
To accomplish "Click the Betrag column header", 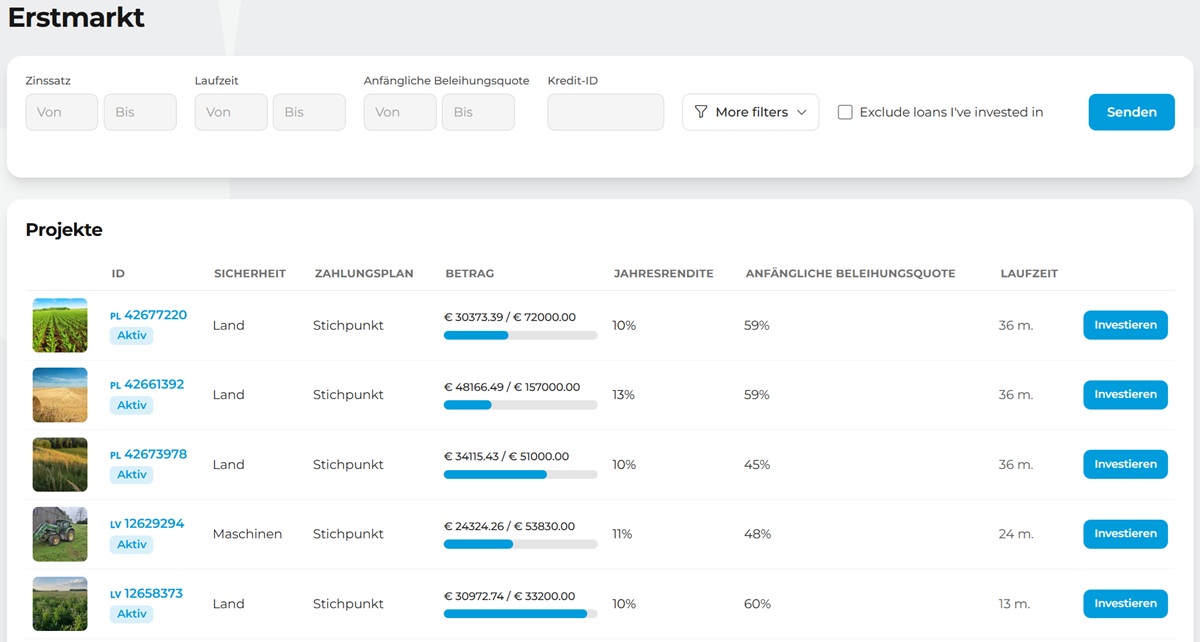I will click(470, 273).
